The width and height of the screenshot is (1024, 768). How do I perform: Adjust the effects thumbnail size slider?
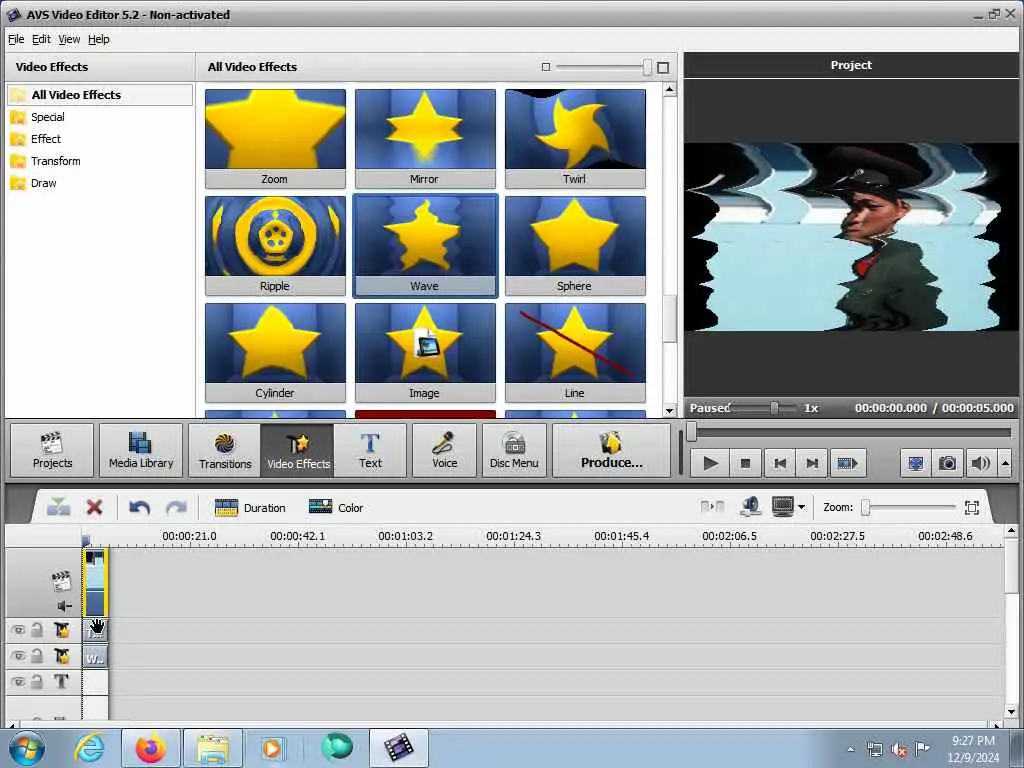click(x=647, y=67)
